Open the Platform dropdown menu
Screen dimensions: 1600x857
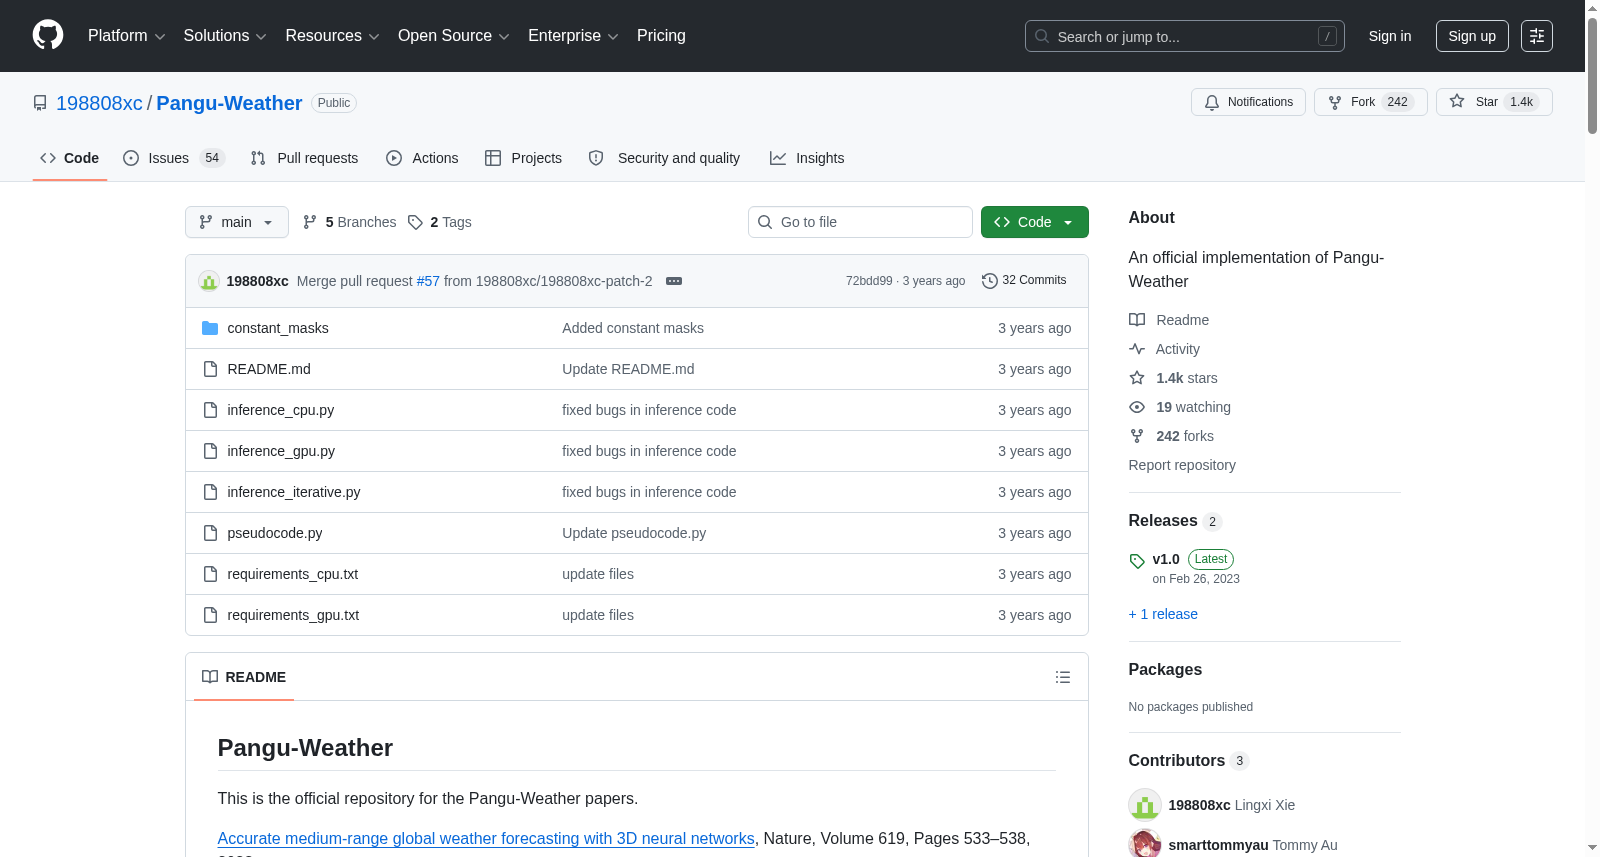point(127,36)
